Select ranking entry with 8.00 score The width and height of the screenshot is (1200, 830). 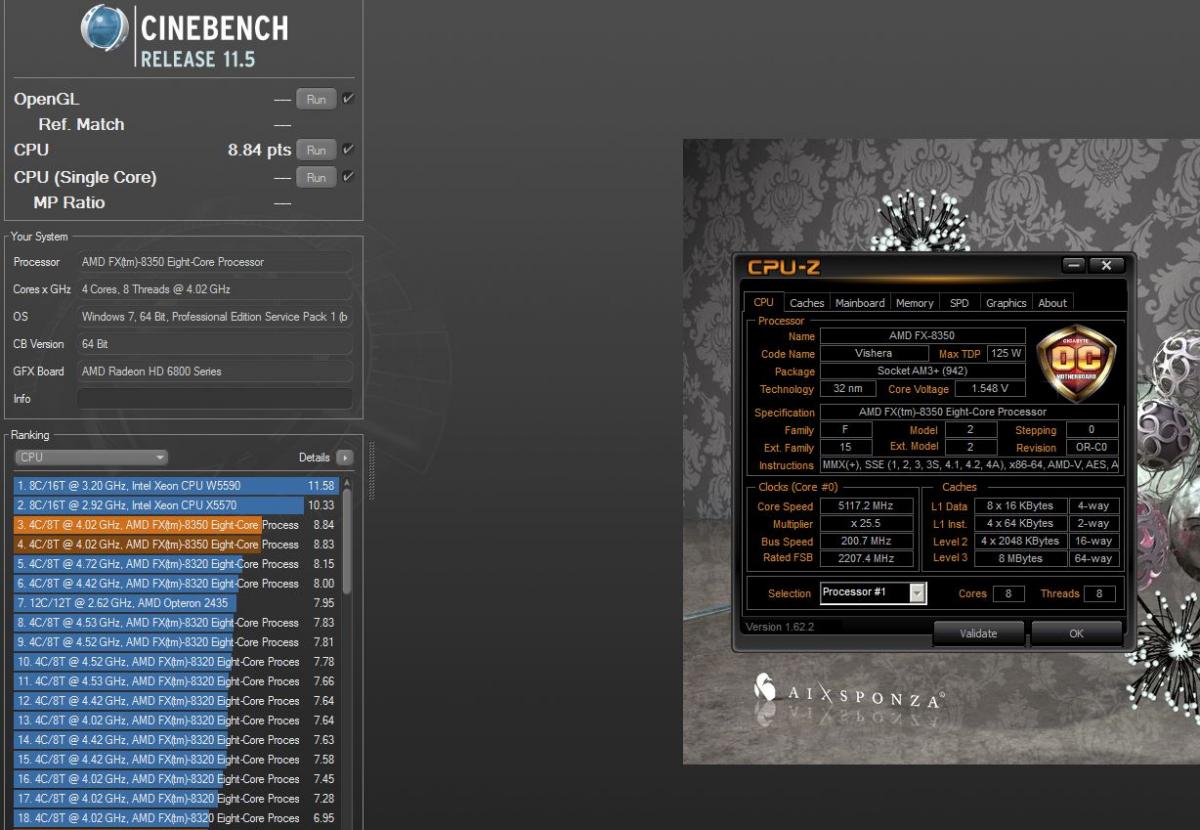click(x=176, y=583)
